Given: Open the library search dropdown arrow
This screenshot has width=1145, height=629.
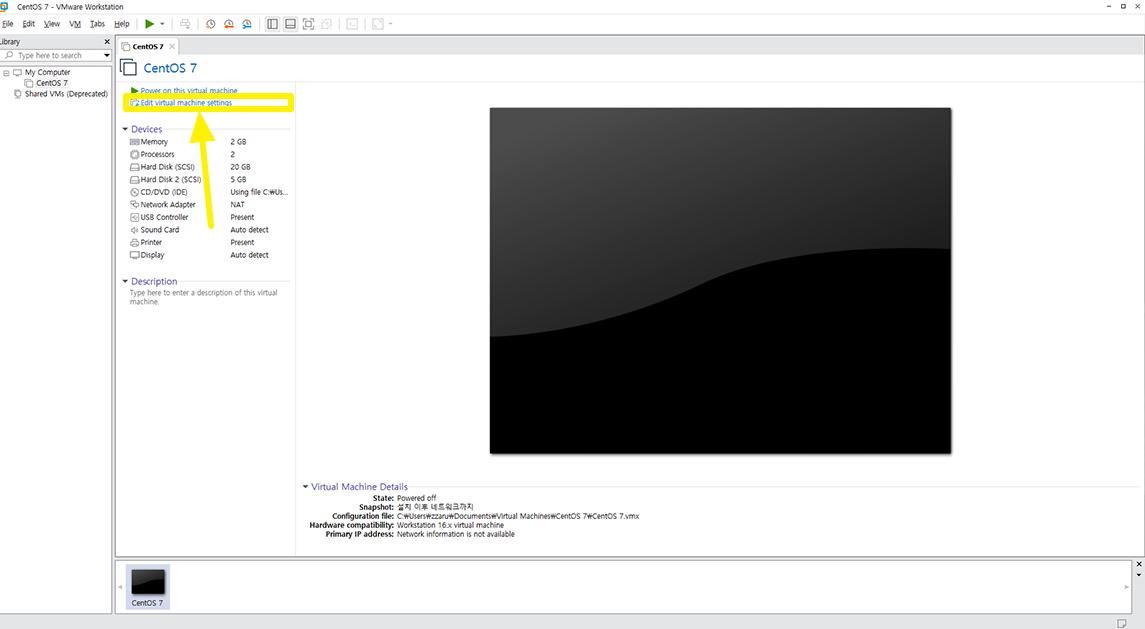Looking at the screenshot, I should click(107, 56).
